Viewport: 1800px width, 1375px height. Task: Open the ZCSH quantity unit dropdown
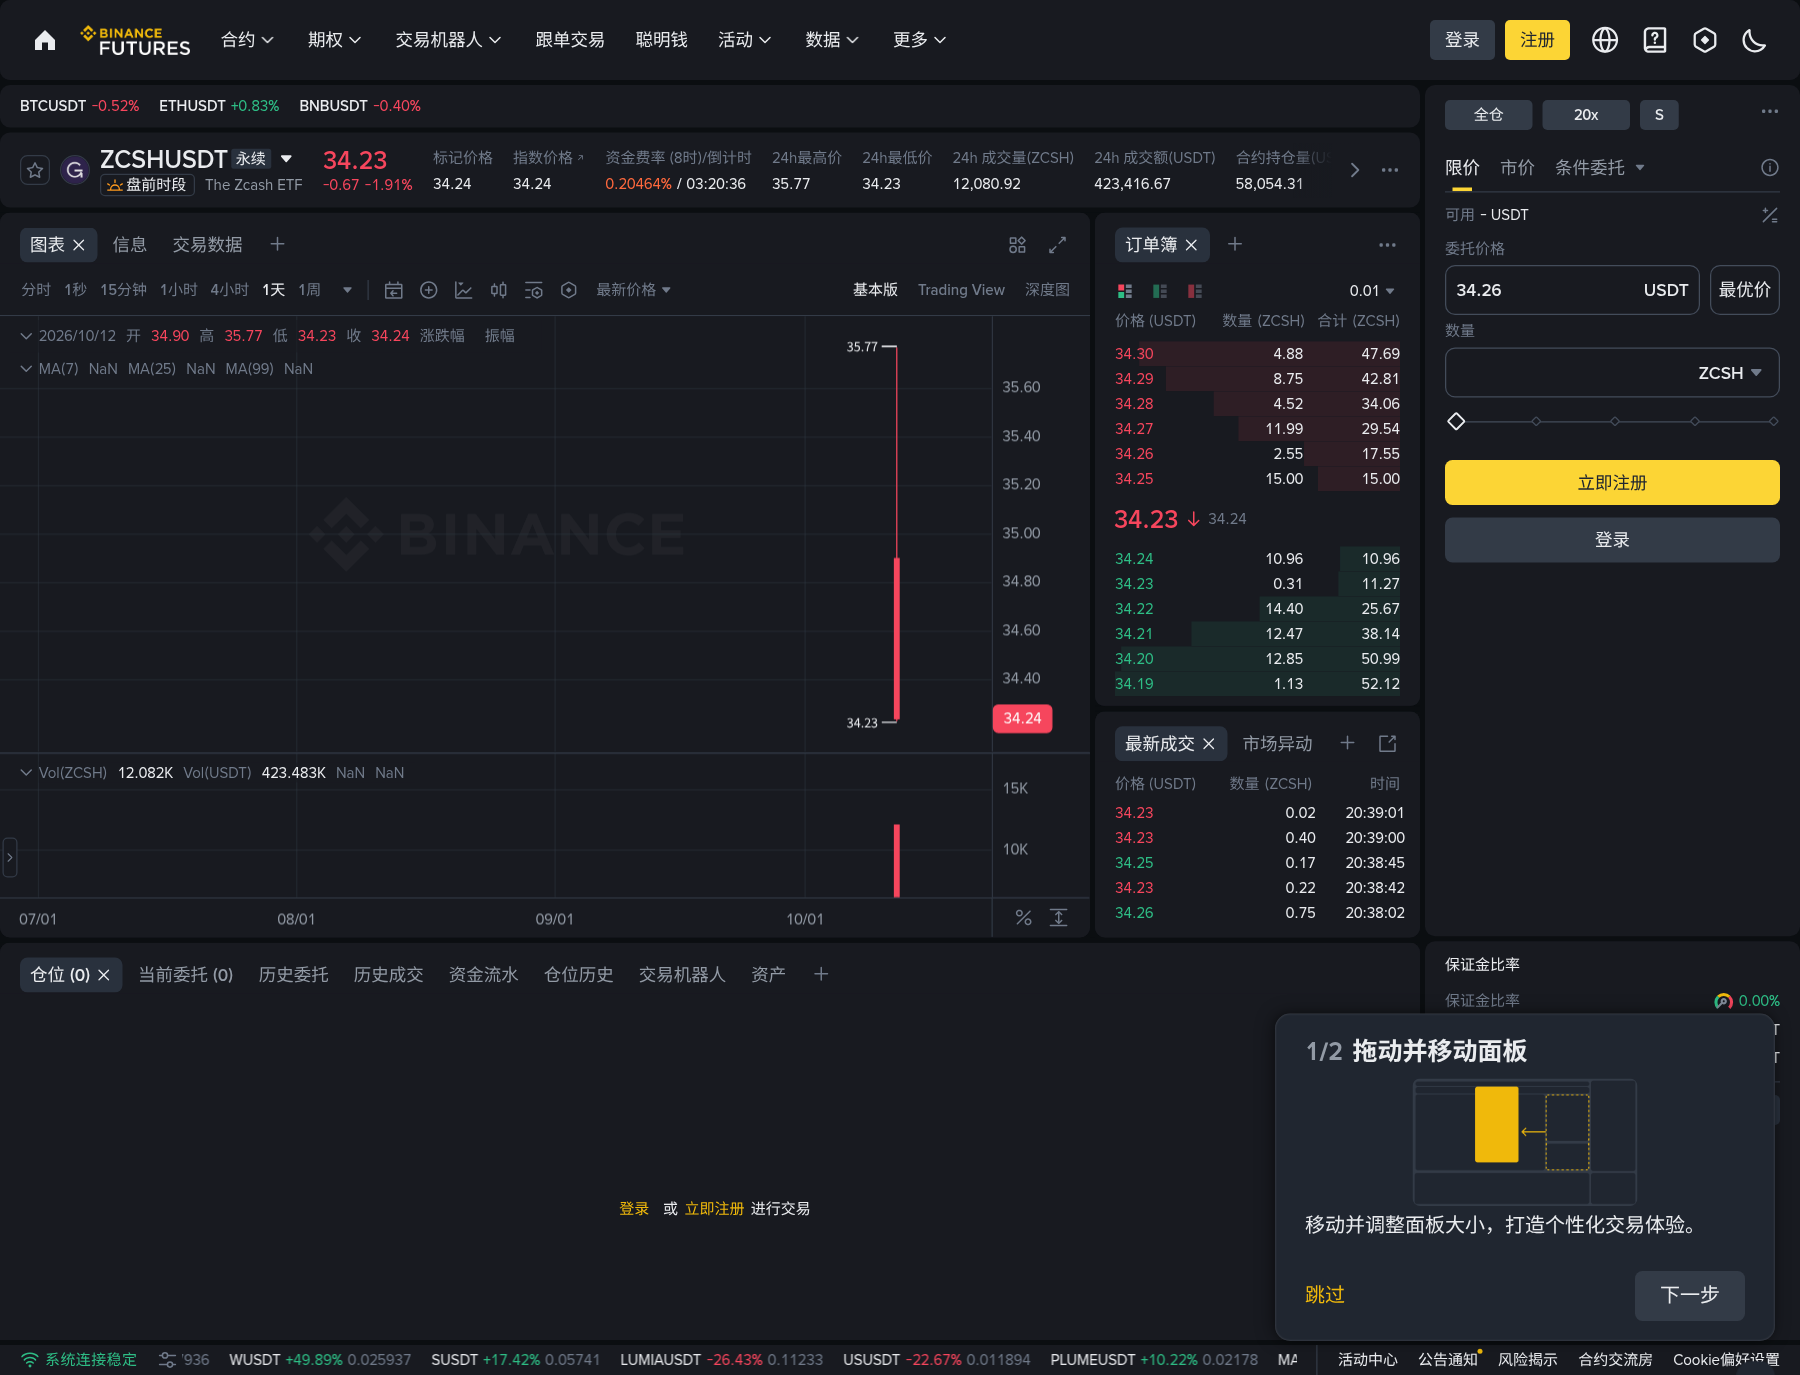1730,373
